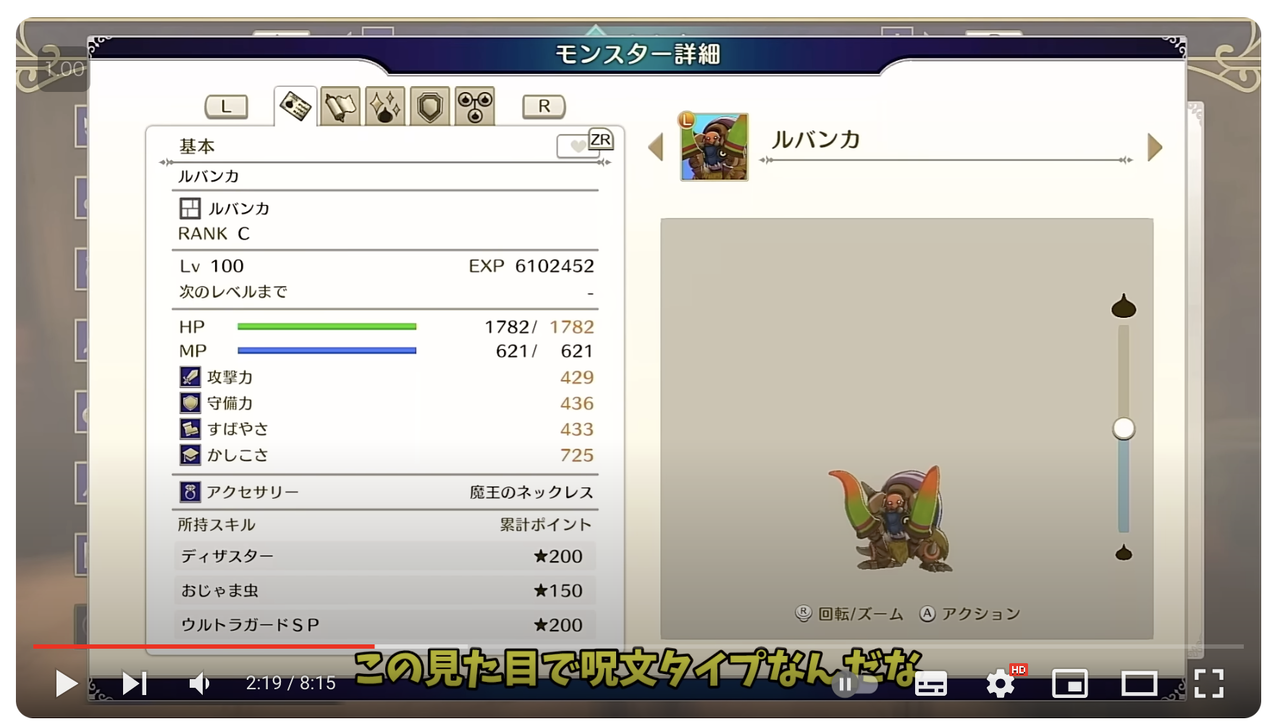Click the small slime zoom icon
Image resolution: width=1280 pixels, height=724 pixels.
point(1124,552)
